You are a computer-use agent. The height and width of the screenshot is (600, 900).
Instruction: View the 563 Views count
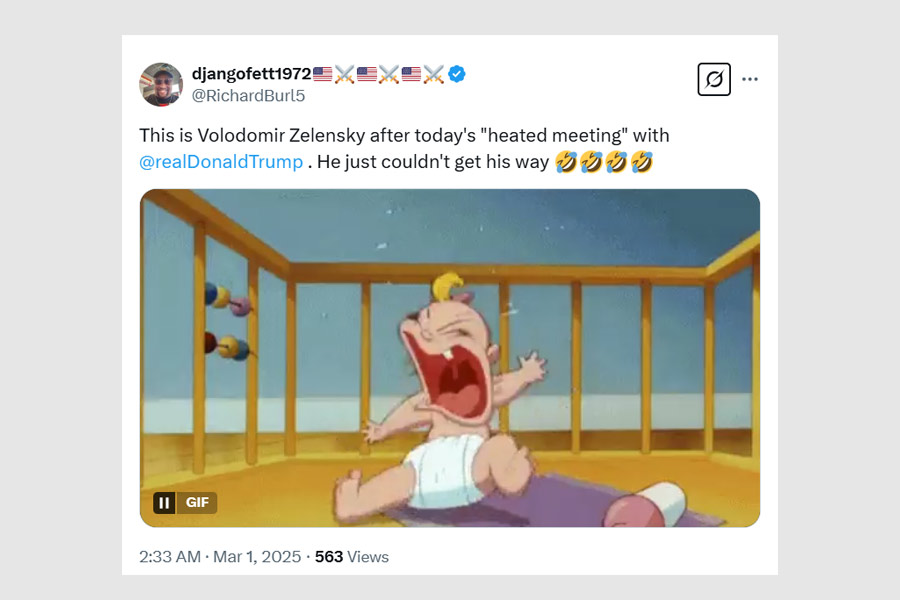(x=351, y=557)
